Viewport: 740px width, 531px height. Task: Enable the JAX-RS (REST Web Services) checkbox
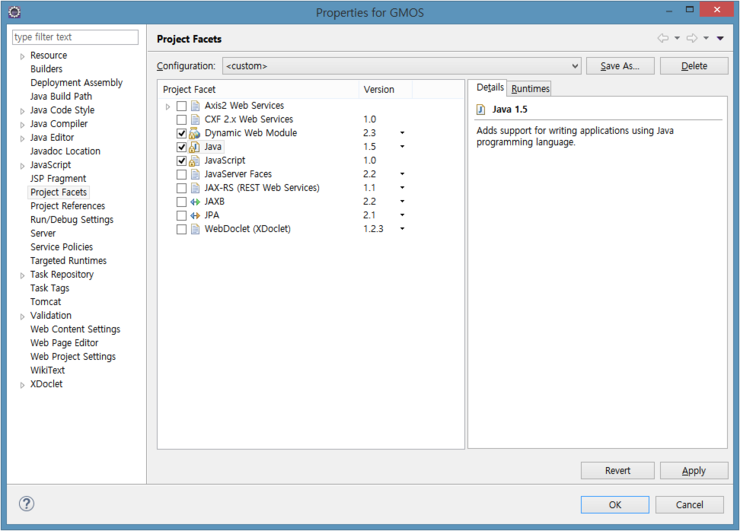pyautogui.click(x=181, y=188)
